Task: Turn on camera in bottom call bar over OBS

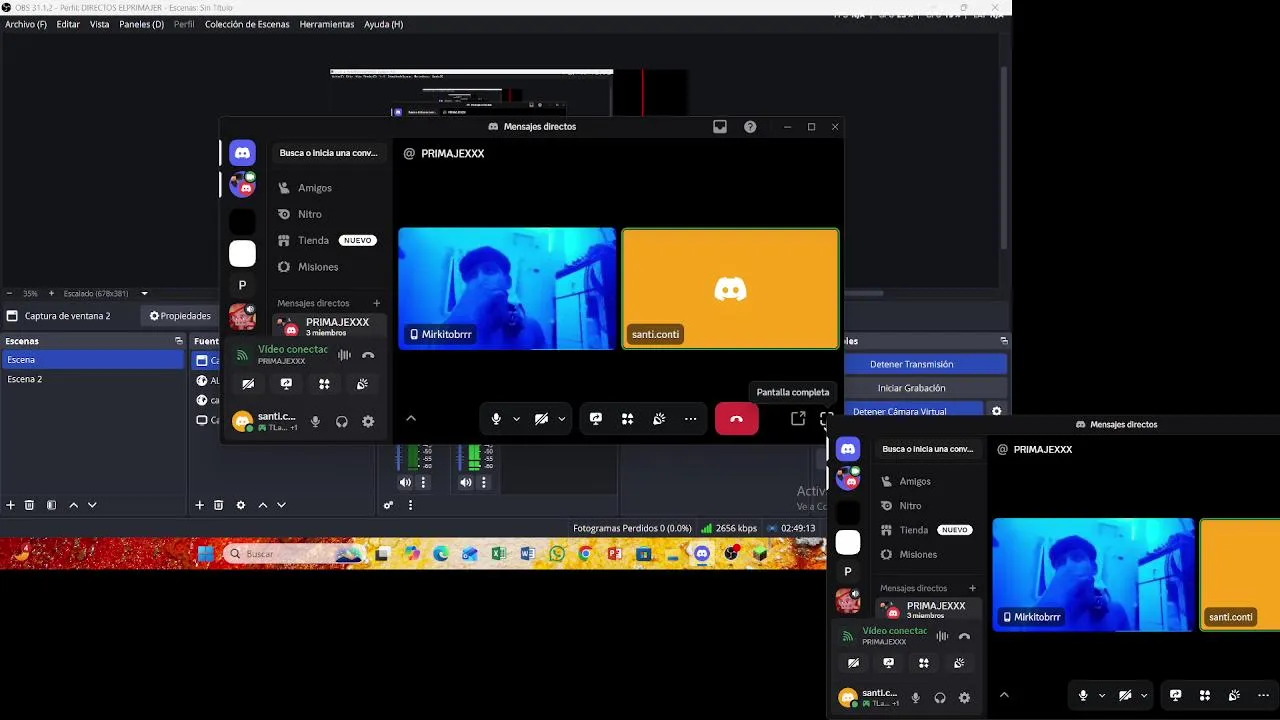Action: coord(541,419)
